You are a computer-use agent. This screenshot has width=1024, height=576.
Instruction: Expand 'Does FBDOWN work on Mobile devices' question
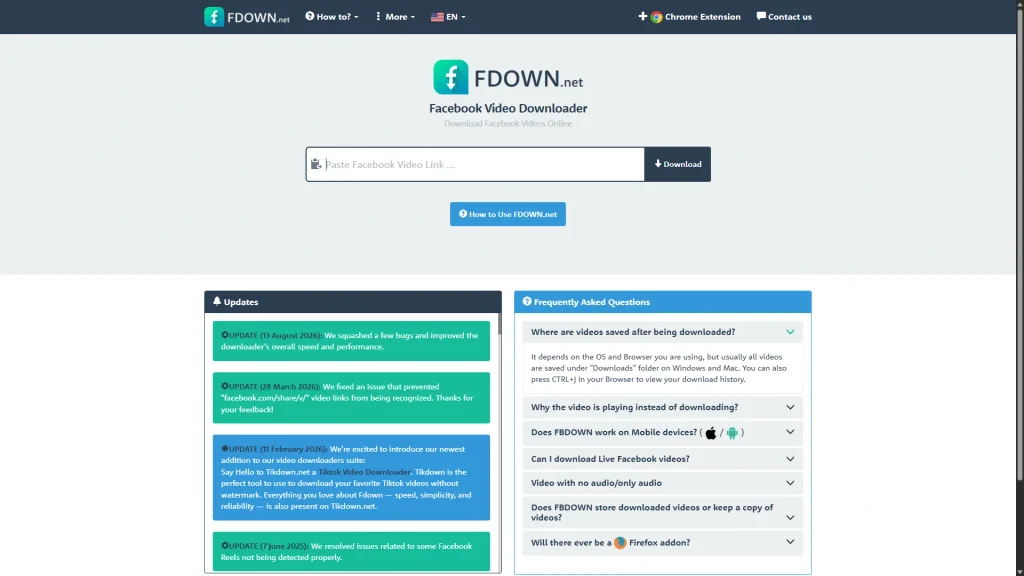pyautogui.click(x=662, y=432)
